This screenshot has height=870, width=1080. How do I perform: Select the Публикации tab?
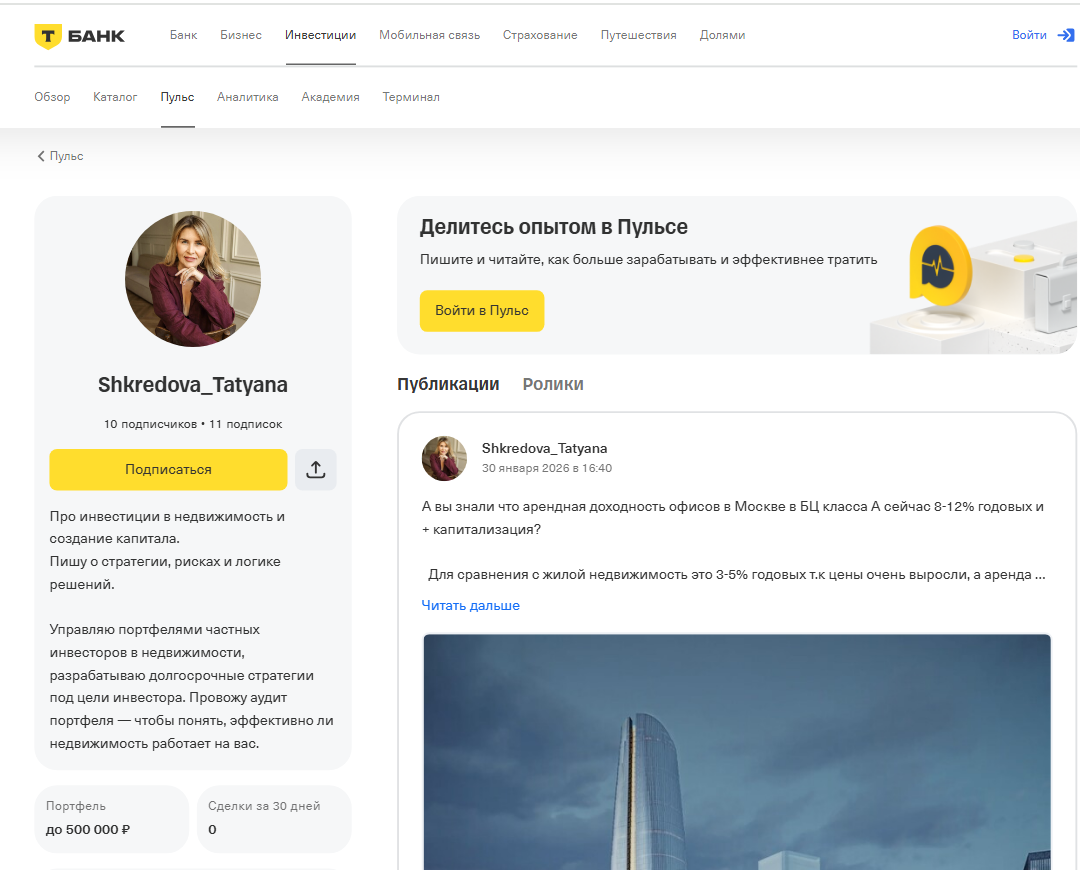[448, 384]
